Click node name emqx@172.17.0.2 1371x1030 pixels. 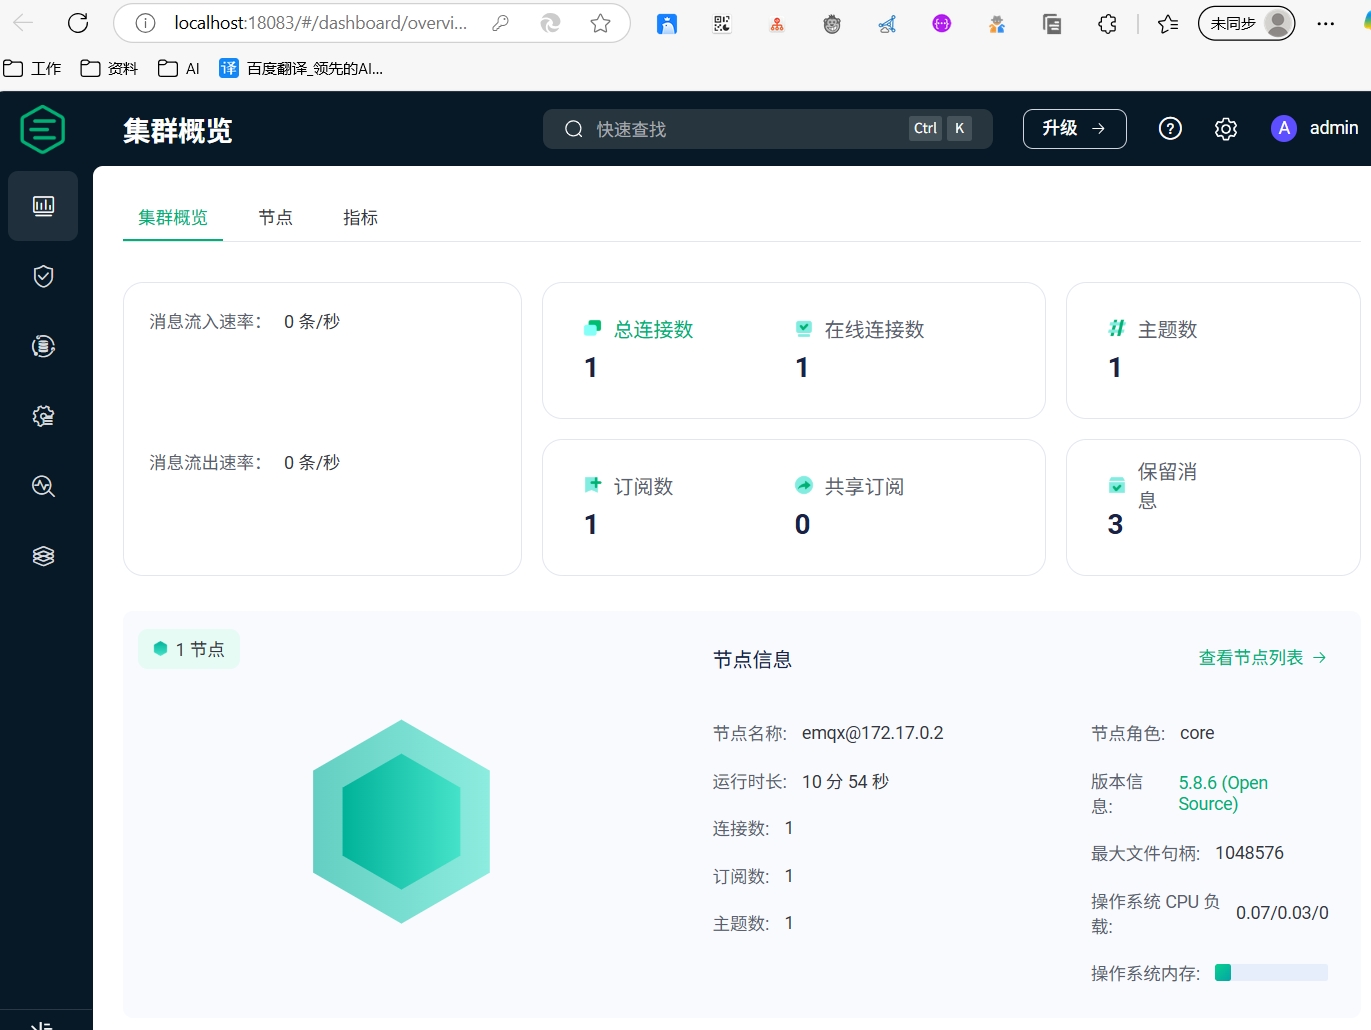pyautogui.click(x=873, y=733)
